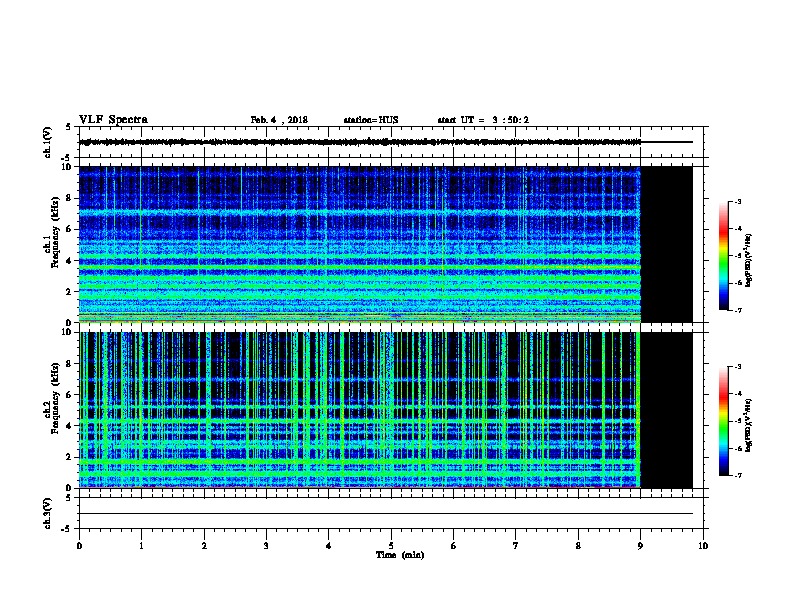Viewport: 792px width, 612px height.
Task: Click time axis tick label "5"
Action: click(x=391, y=546)
